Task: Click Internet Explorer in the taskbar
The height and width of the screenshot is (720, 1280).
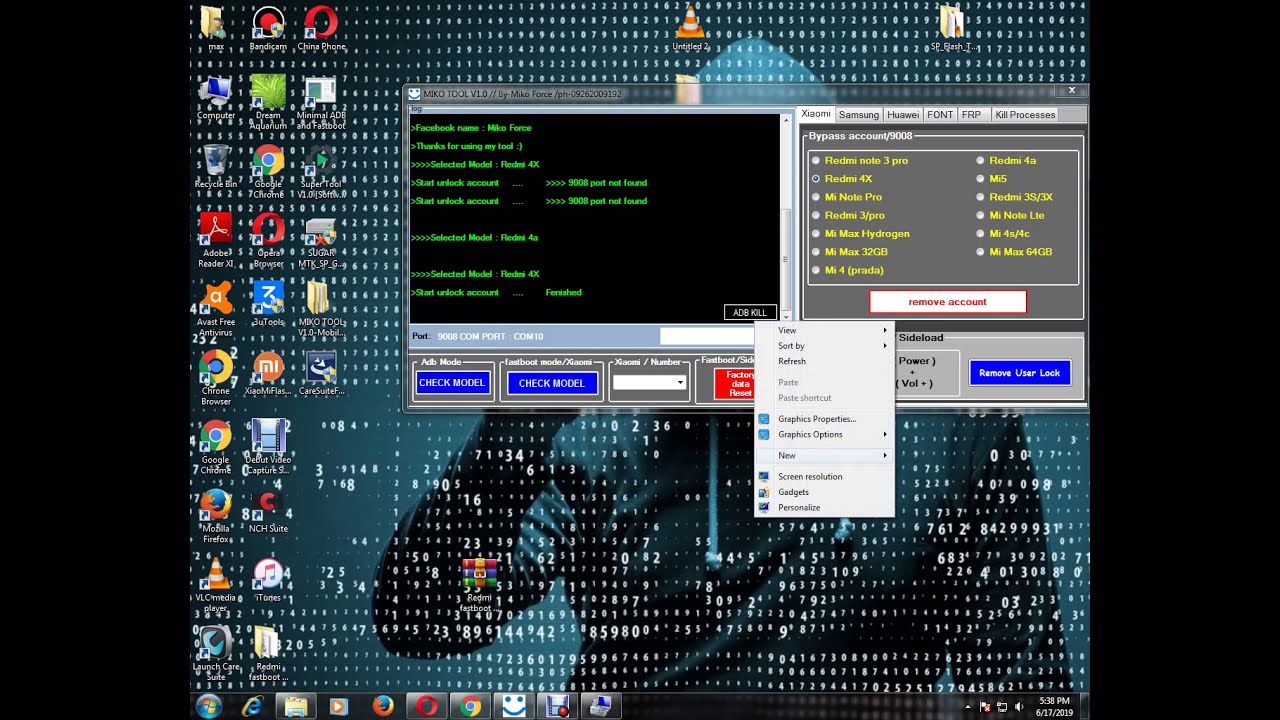Action: coord(253,706)
